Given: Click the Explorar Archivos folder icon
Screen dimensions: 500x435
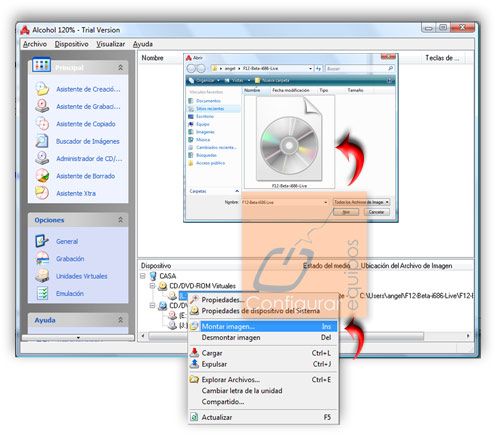Looking at the screenshot, I should (x=194, y=379).
